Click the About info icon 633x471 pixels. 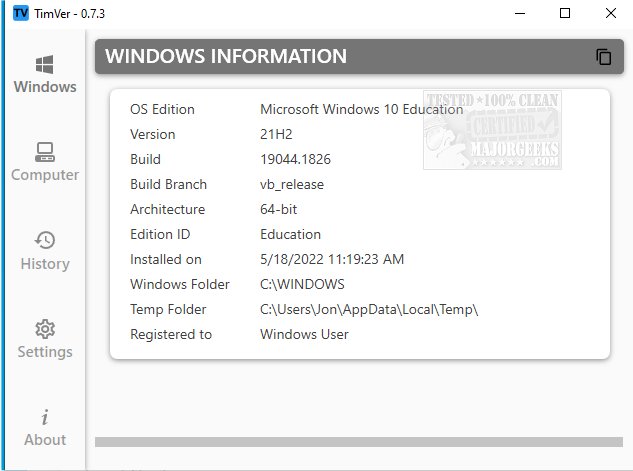pos(44,417)
